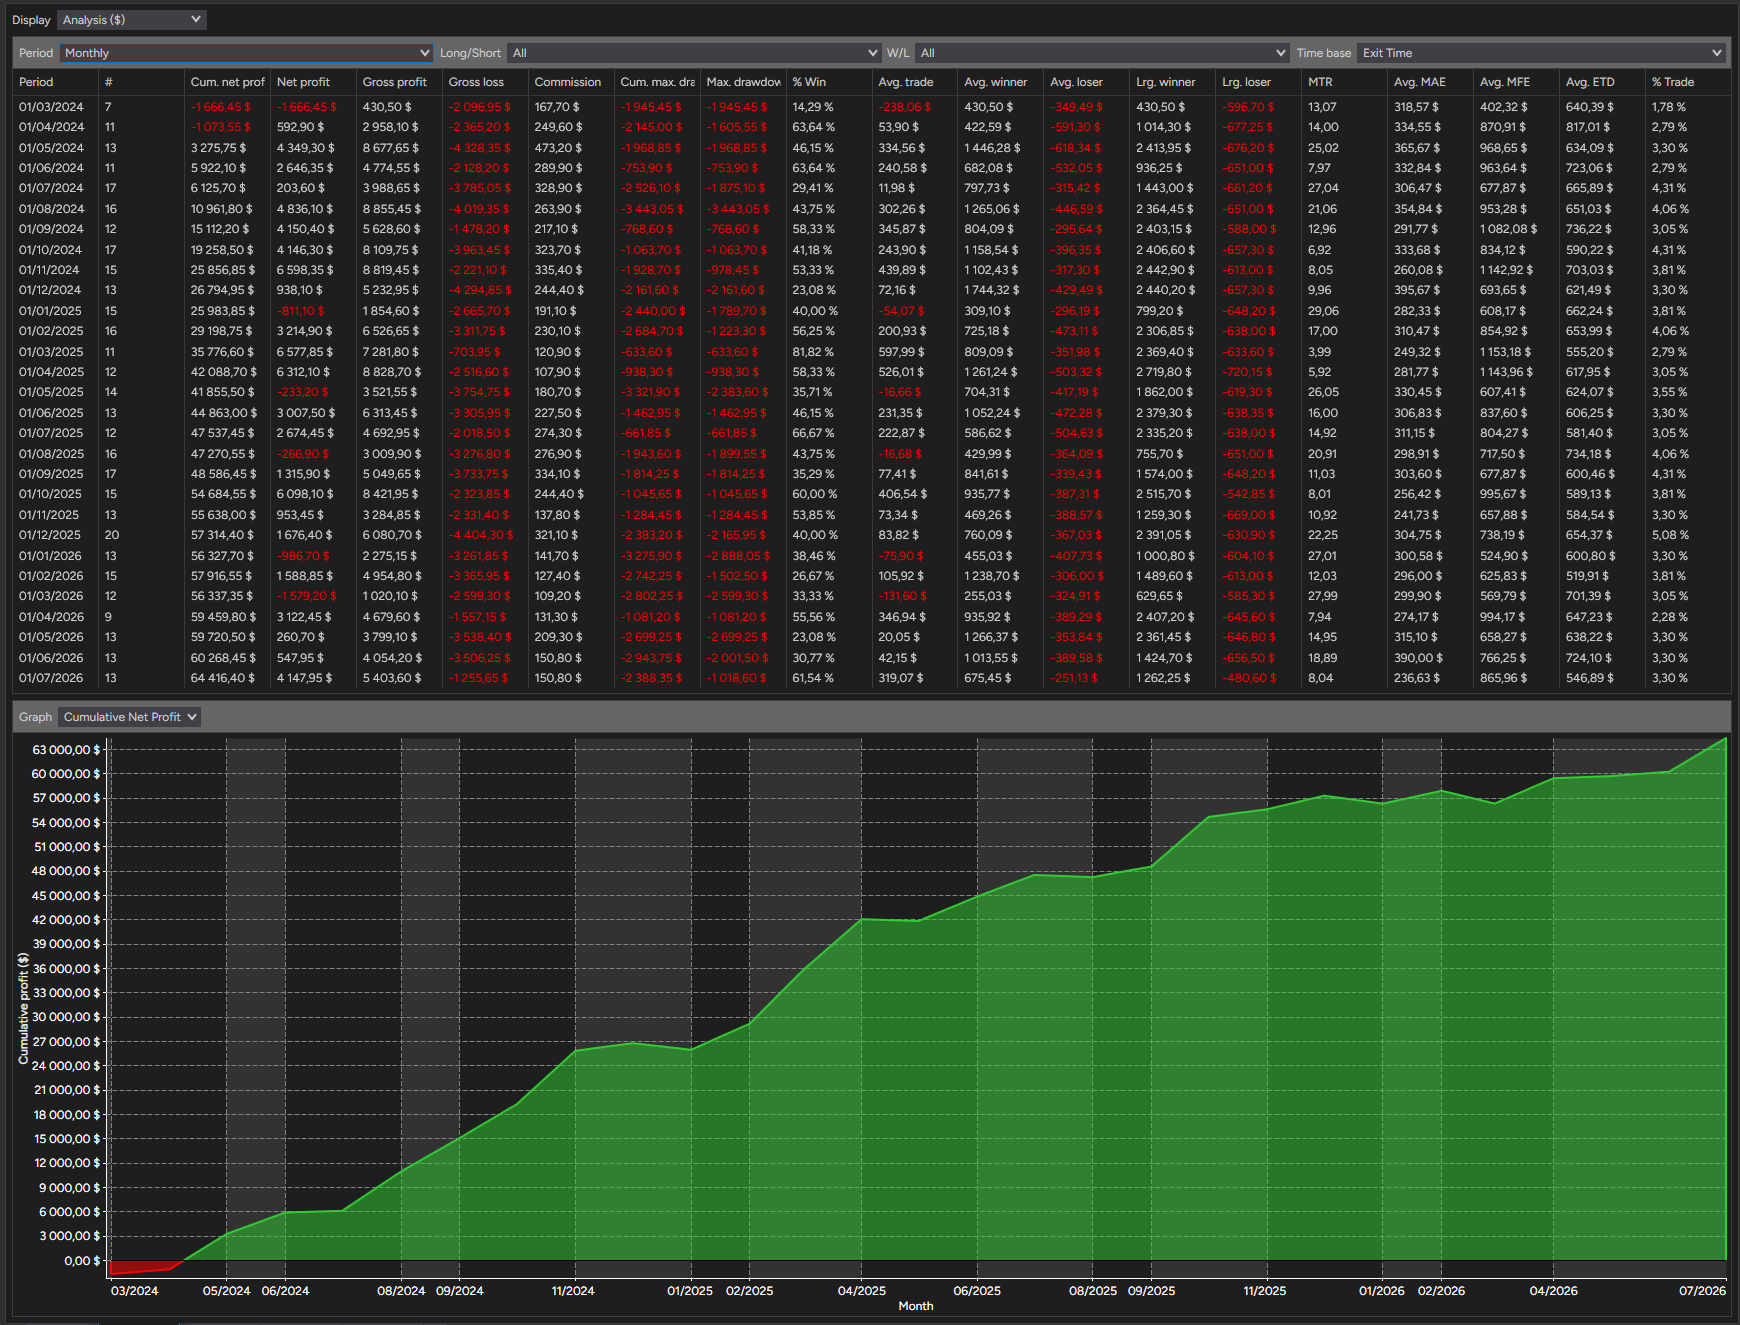Select the 01/05/2026 period row
The height and width of the screenshot is (1325, 1740).
pos(872,637)
